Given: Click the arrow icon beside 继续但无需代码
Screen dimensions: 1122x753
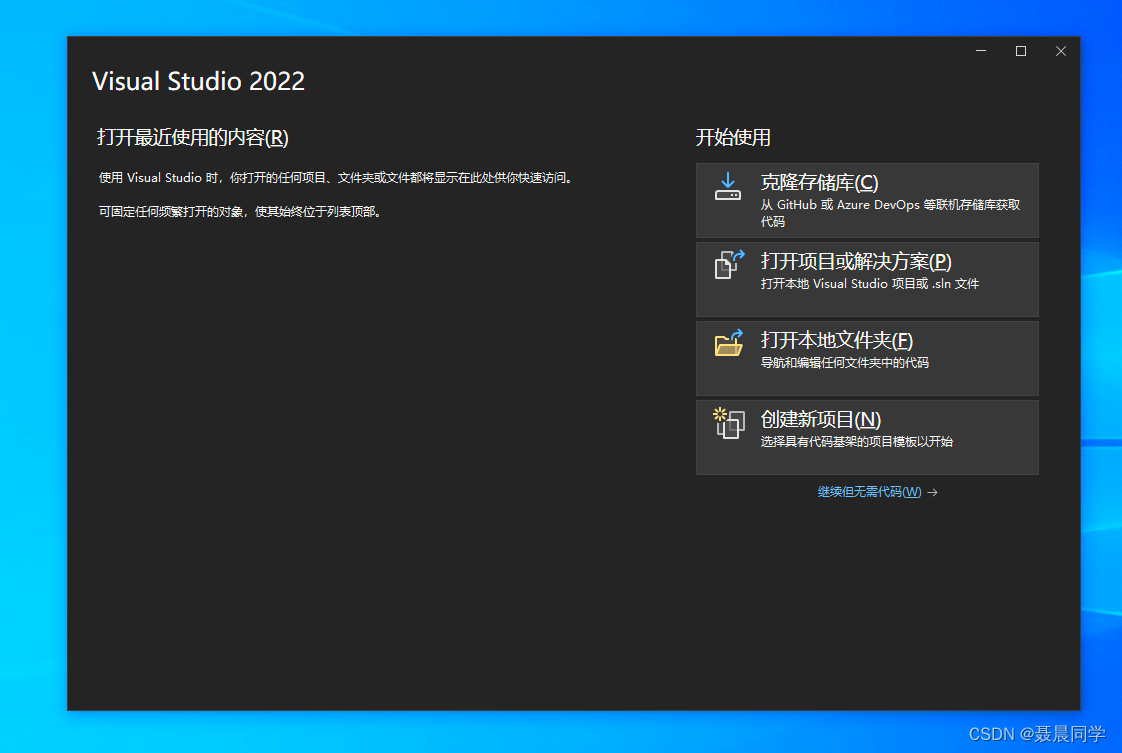Looking at the screenshot, I should (x=932, y=492).
